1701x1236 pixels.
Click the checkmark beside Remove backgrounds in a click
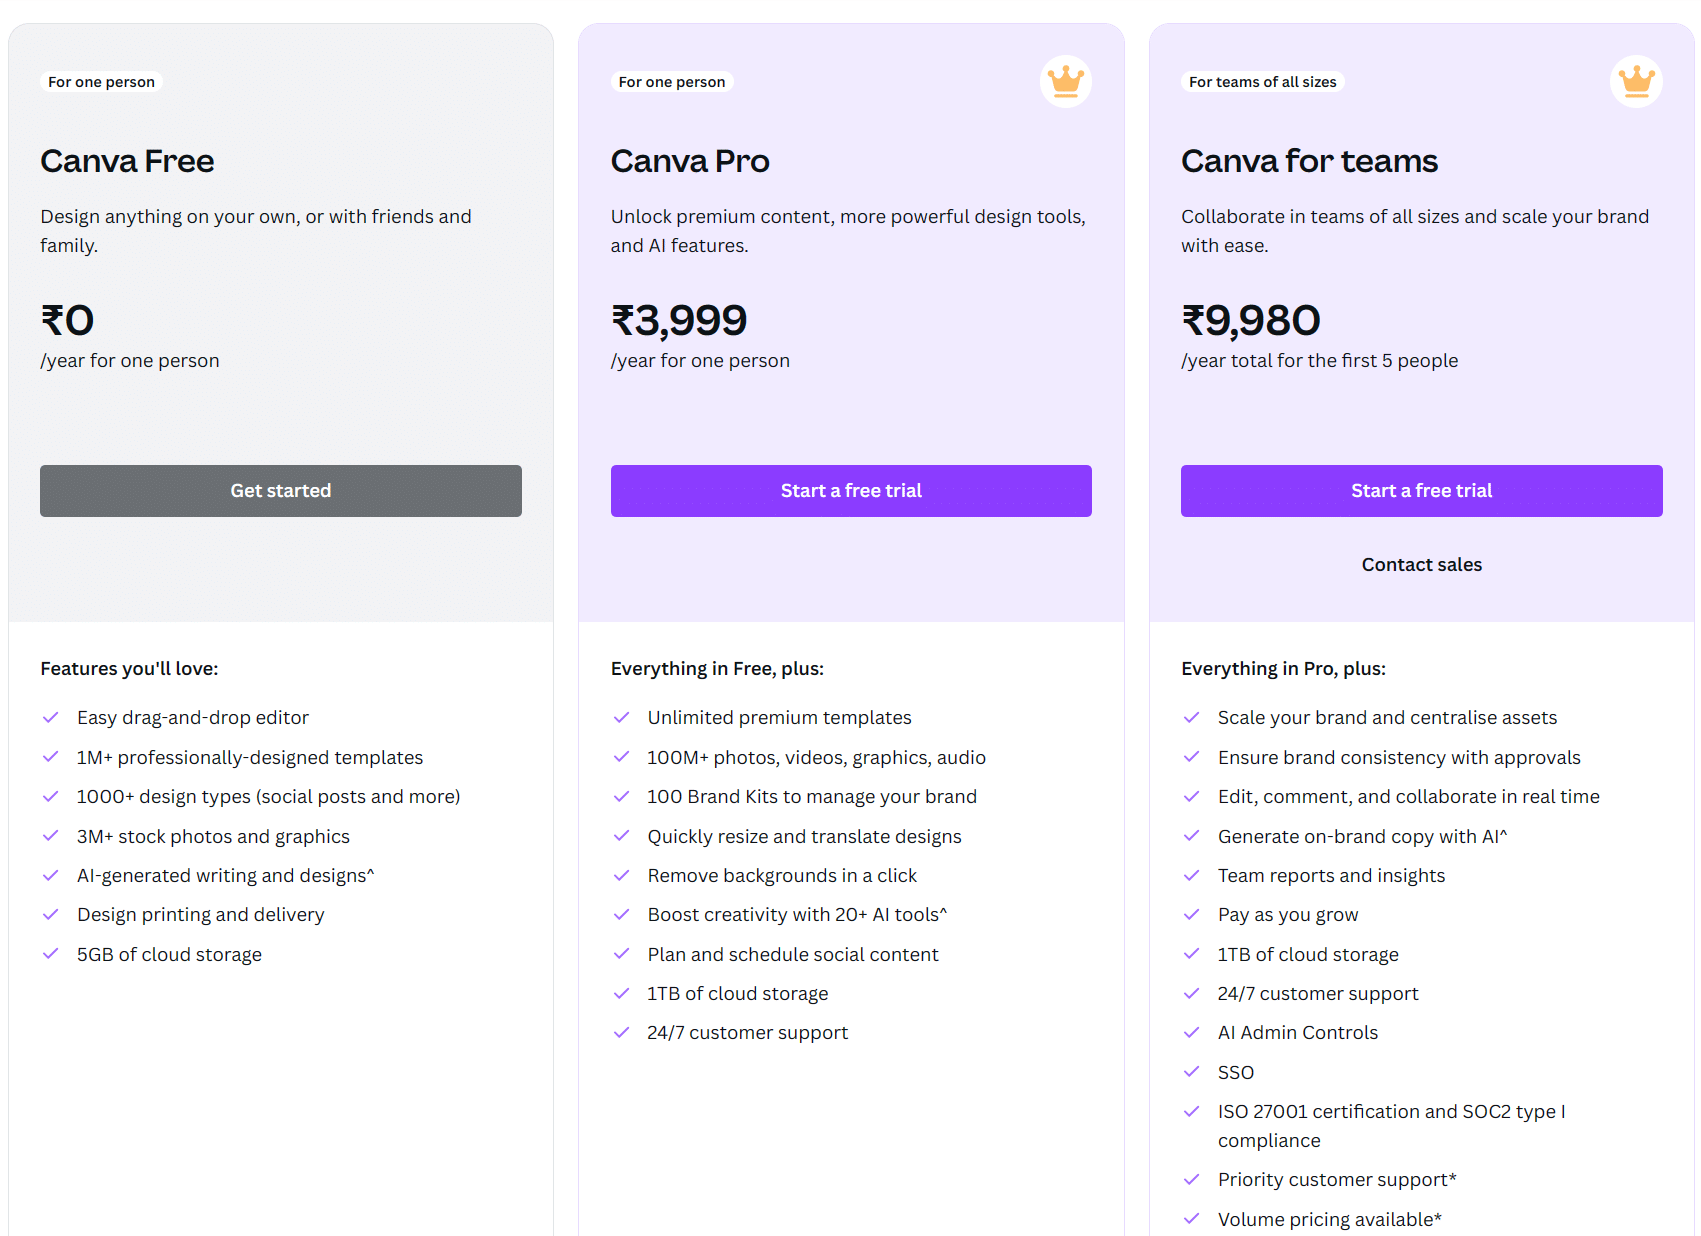click(621, 875)
